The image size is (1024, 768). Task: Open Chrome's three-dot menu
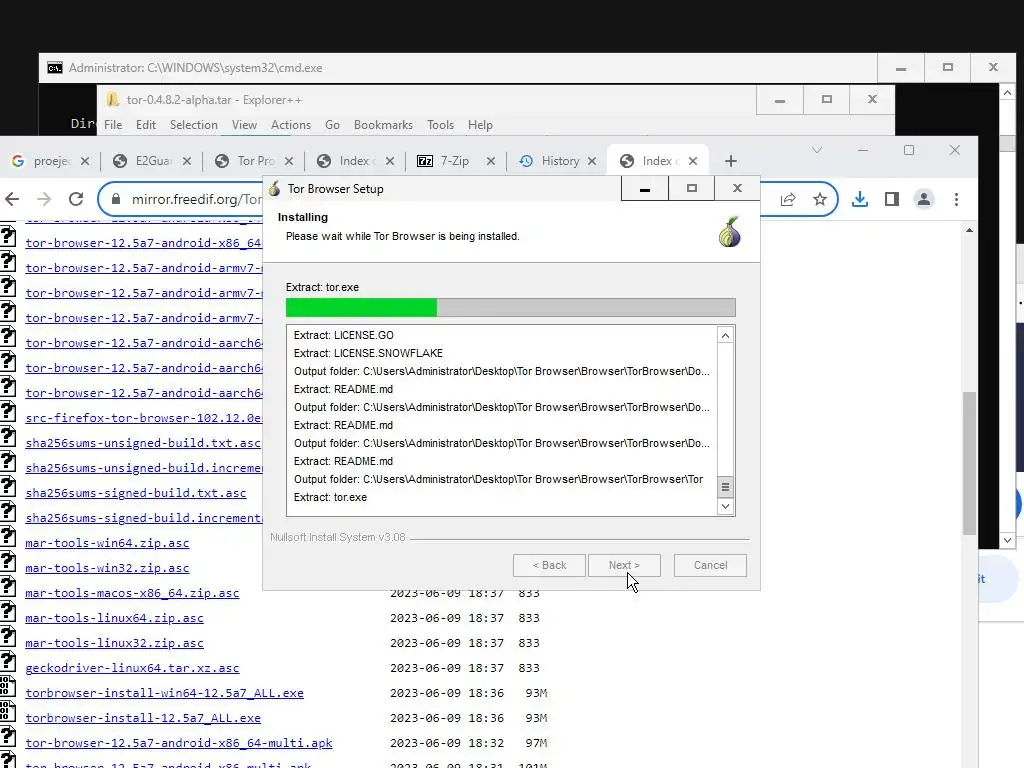point(956,199)
